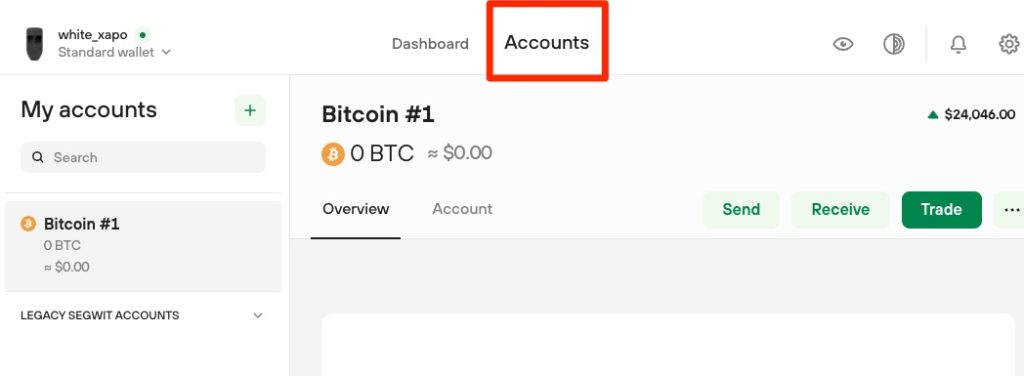
Task: Click the Receive button
Action: 840,210
